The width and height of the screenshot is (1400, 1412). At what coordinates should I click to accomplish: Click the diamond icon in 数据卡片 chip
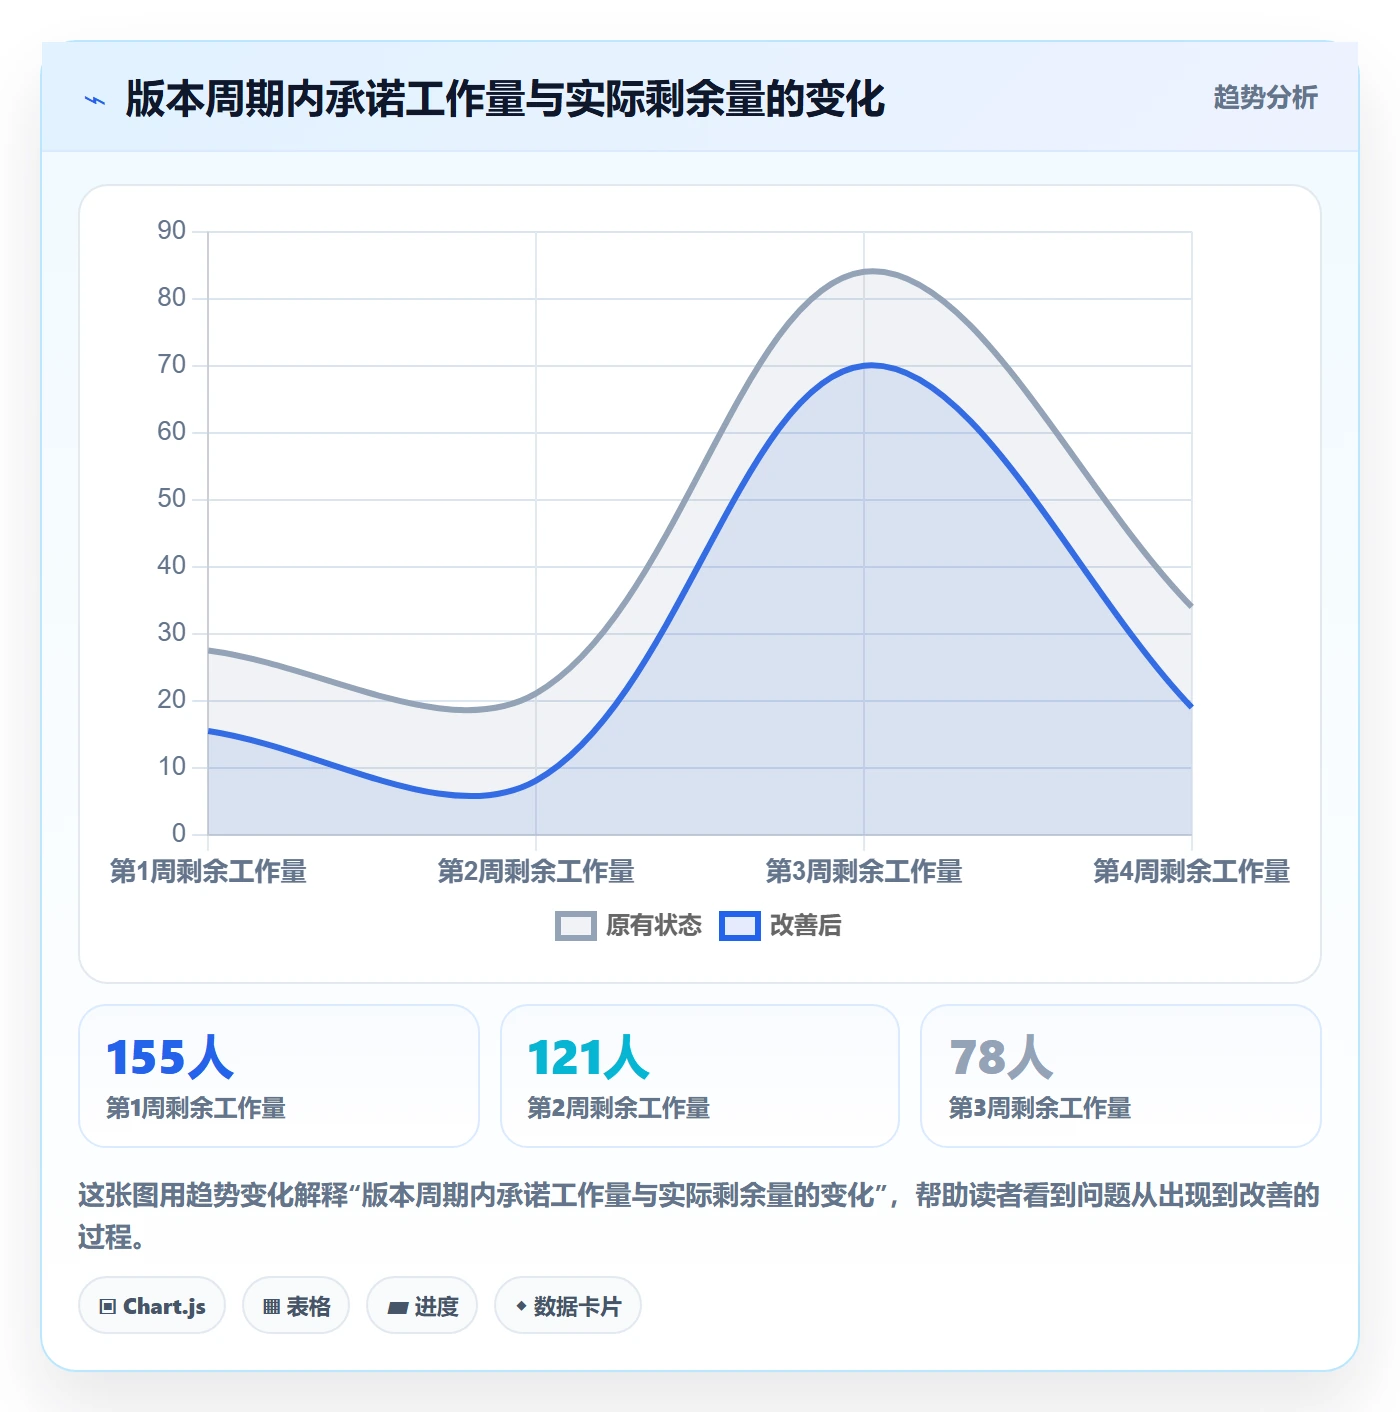(521, 1306)
